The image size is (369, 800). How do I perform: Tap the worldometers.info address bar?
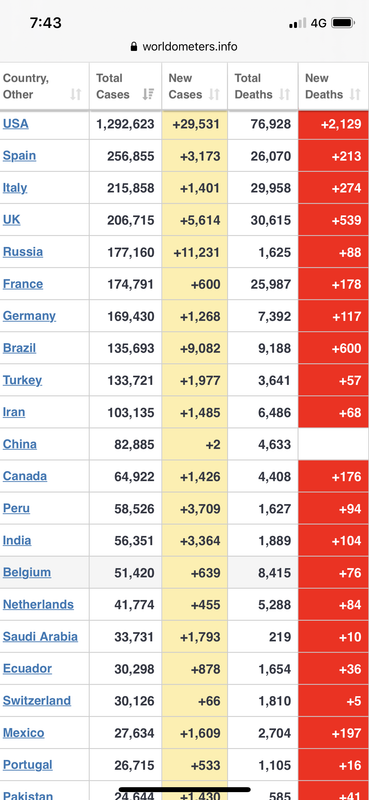[184, 47]
